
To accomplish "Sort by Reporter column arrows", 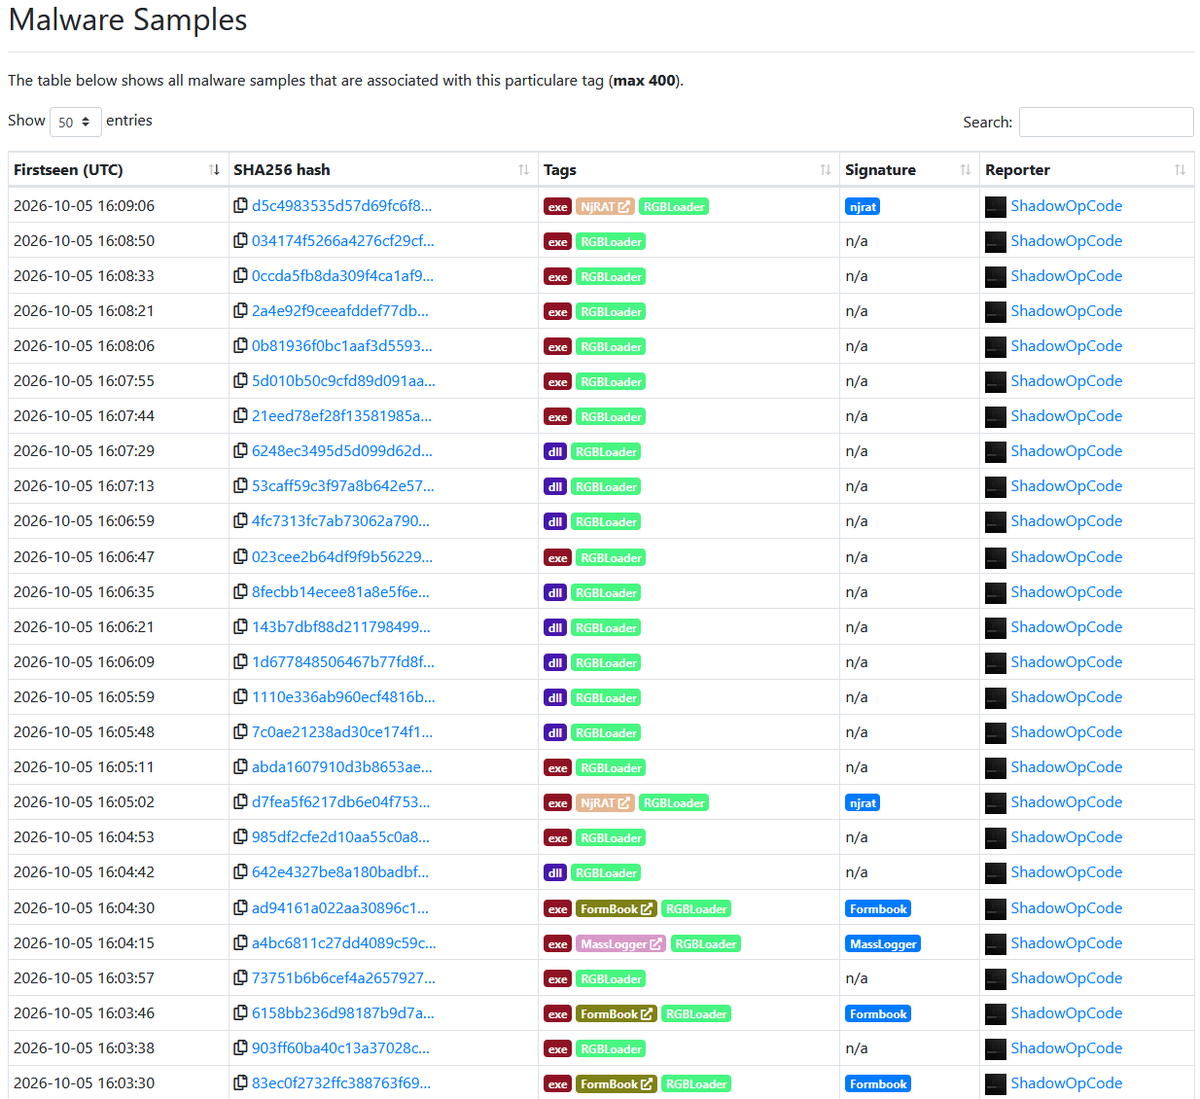I will click(x=1180, y=170).
